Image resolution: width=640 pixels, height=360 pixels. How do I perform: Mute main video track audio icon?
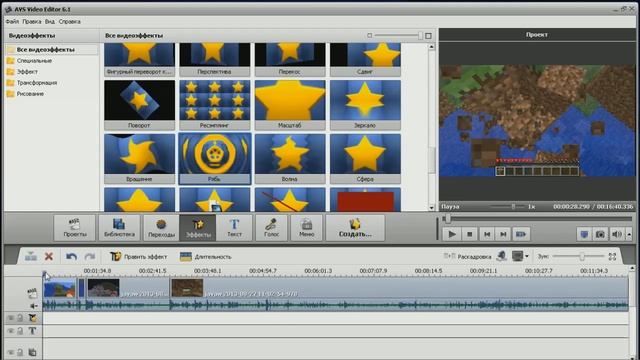pos(33,305)
